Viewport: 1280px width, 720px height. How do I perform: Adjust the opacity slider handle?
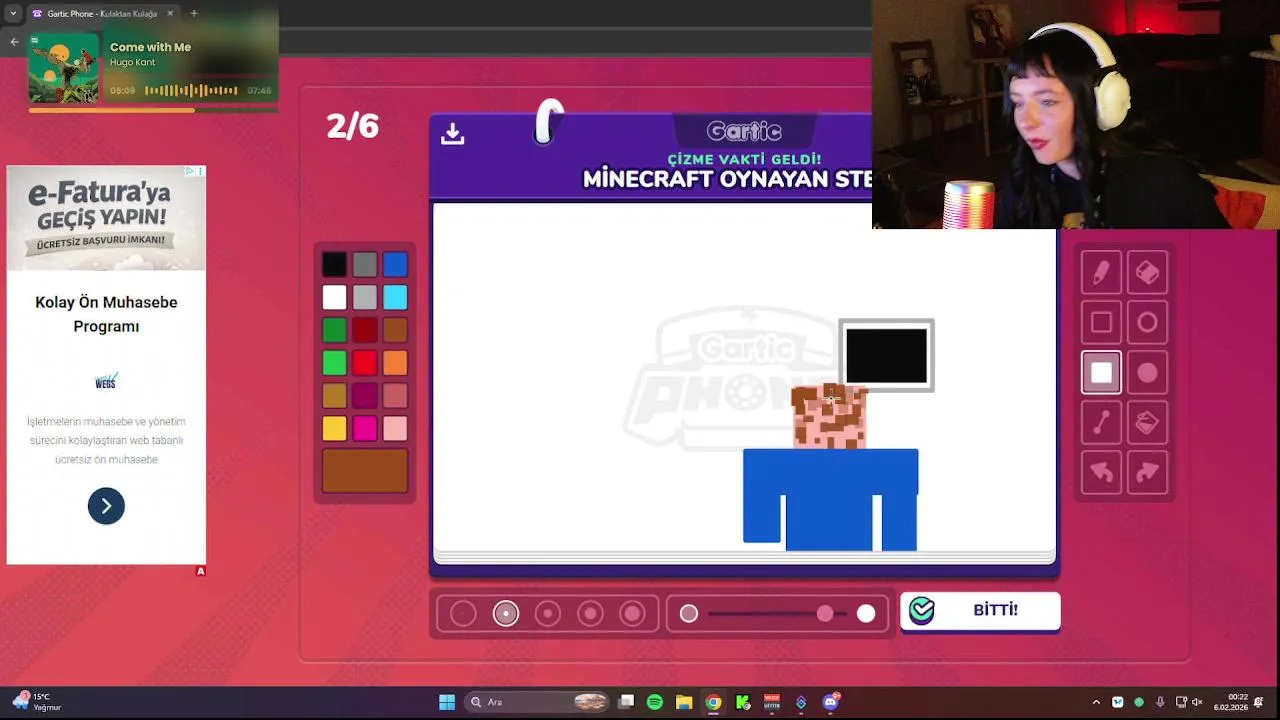tap(825, 614)
